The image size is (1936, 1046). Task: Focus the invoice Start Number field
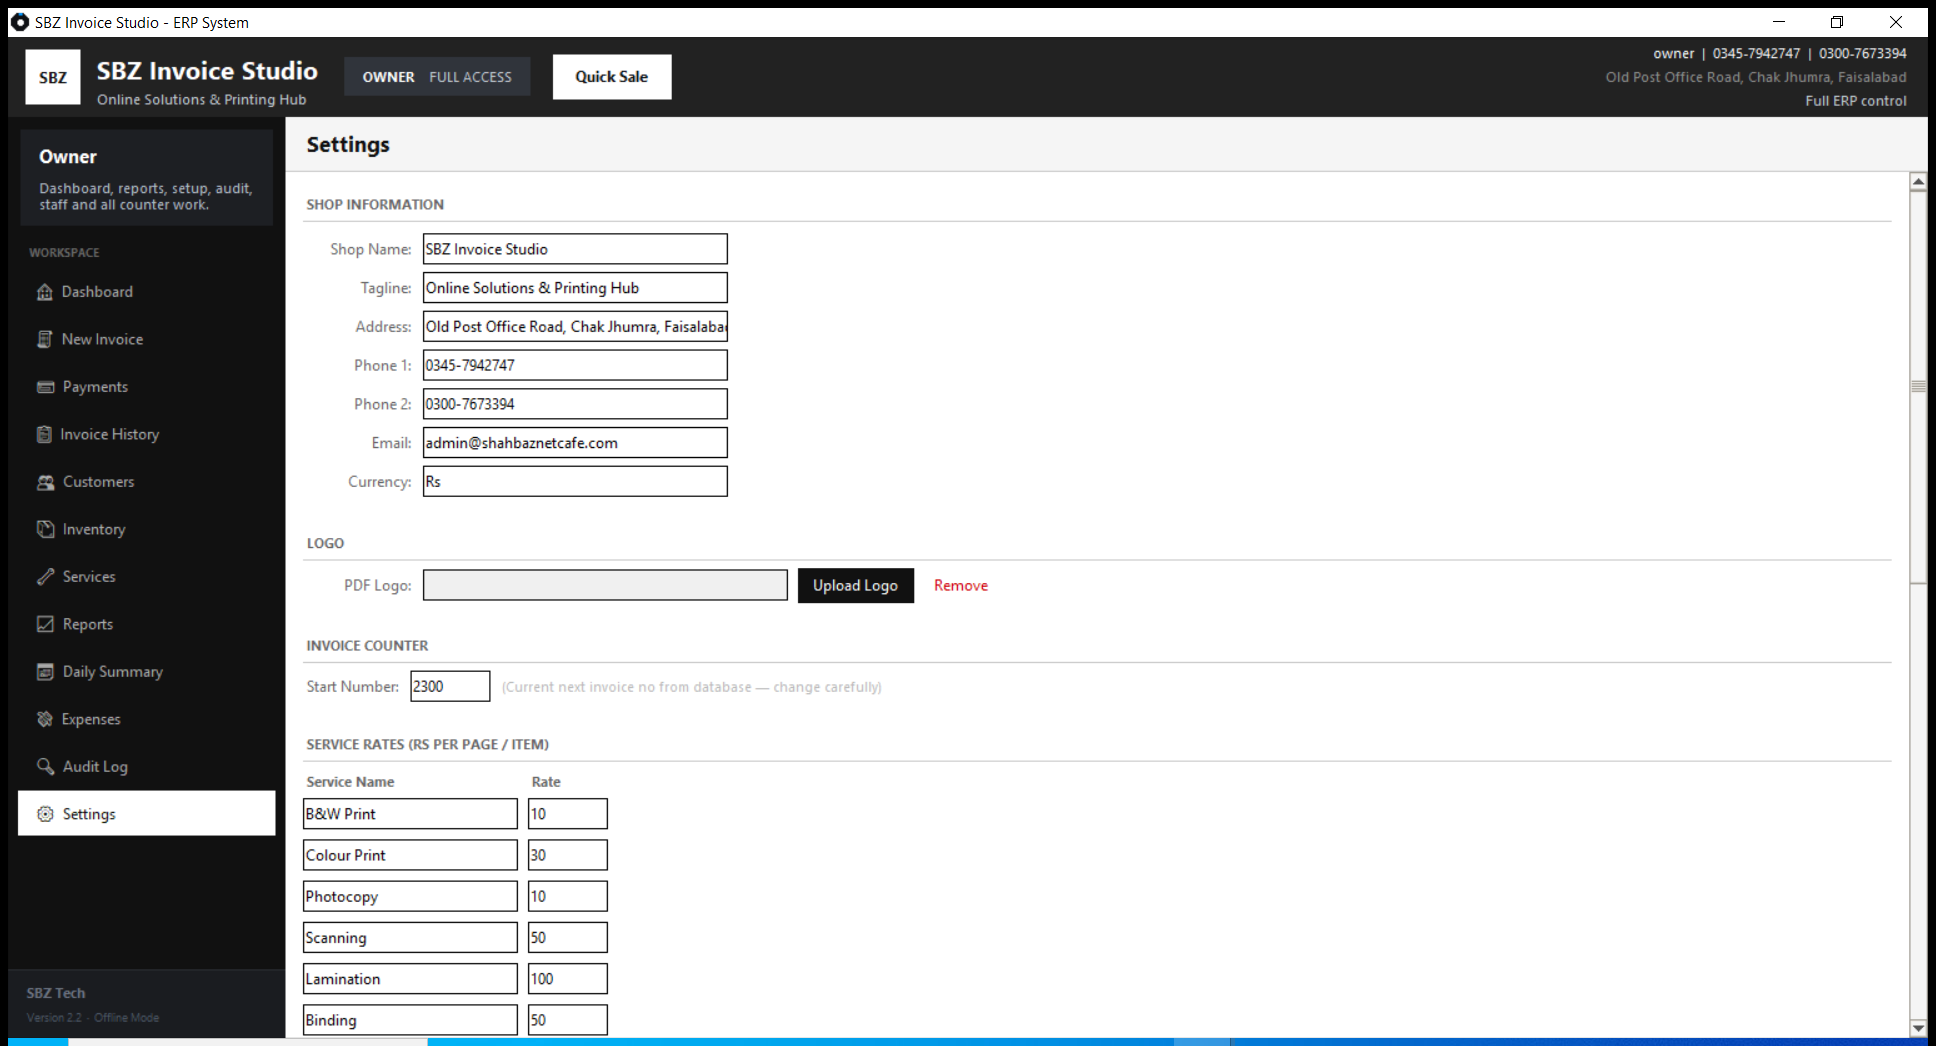450,686
